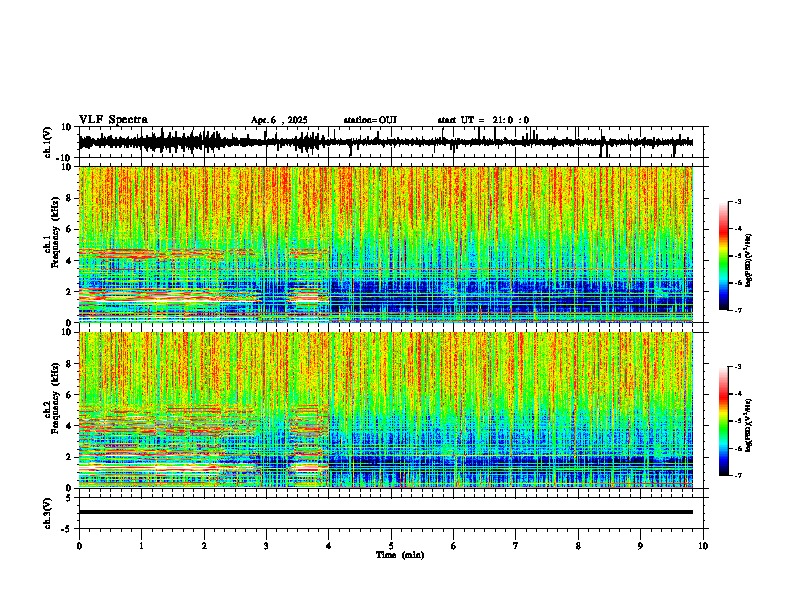Click time axis tick label "6"
This screenshot has height=612, width=792.
pyautogui.click(x=454, y=546)
